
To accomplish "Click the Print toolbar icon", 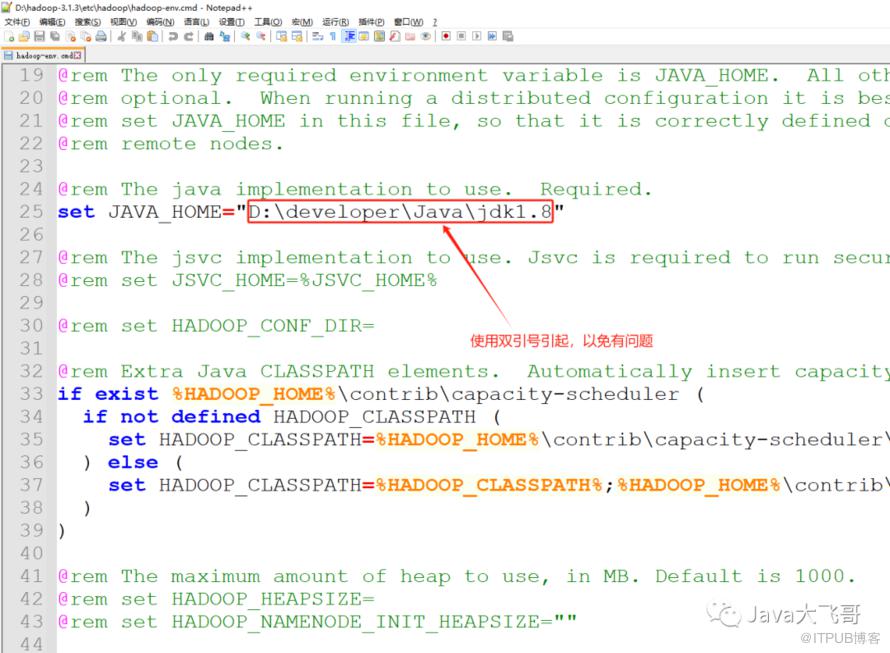I will point(101,37).
